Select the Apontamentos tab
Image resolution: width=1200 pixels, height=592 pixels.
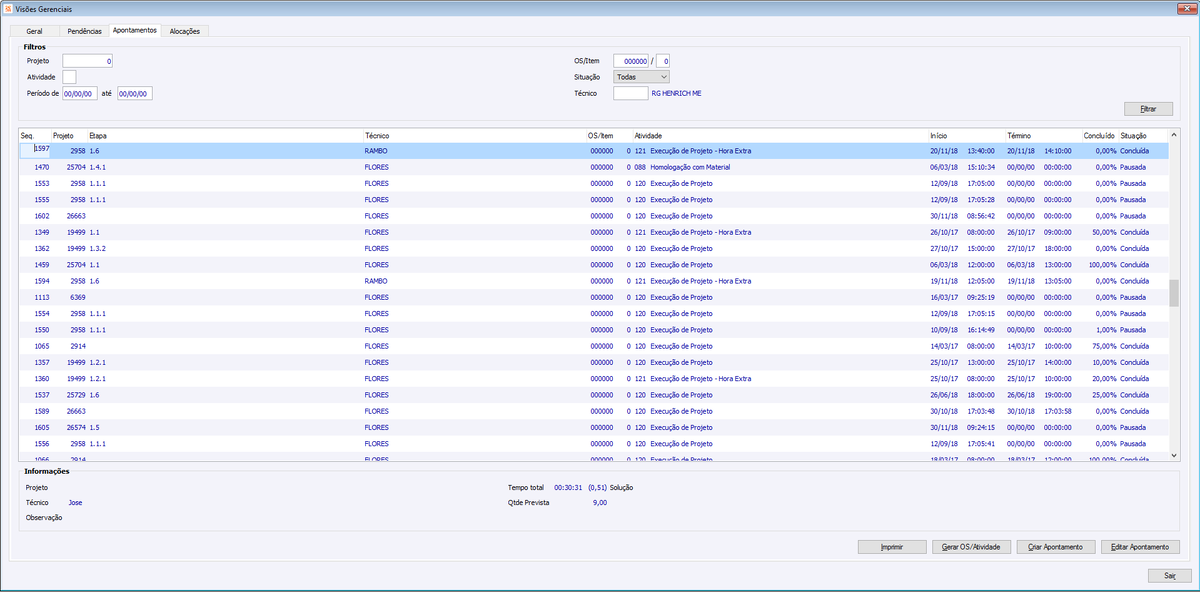click(x=134, y=30)
